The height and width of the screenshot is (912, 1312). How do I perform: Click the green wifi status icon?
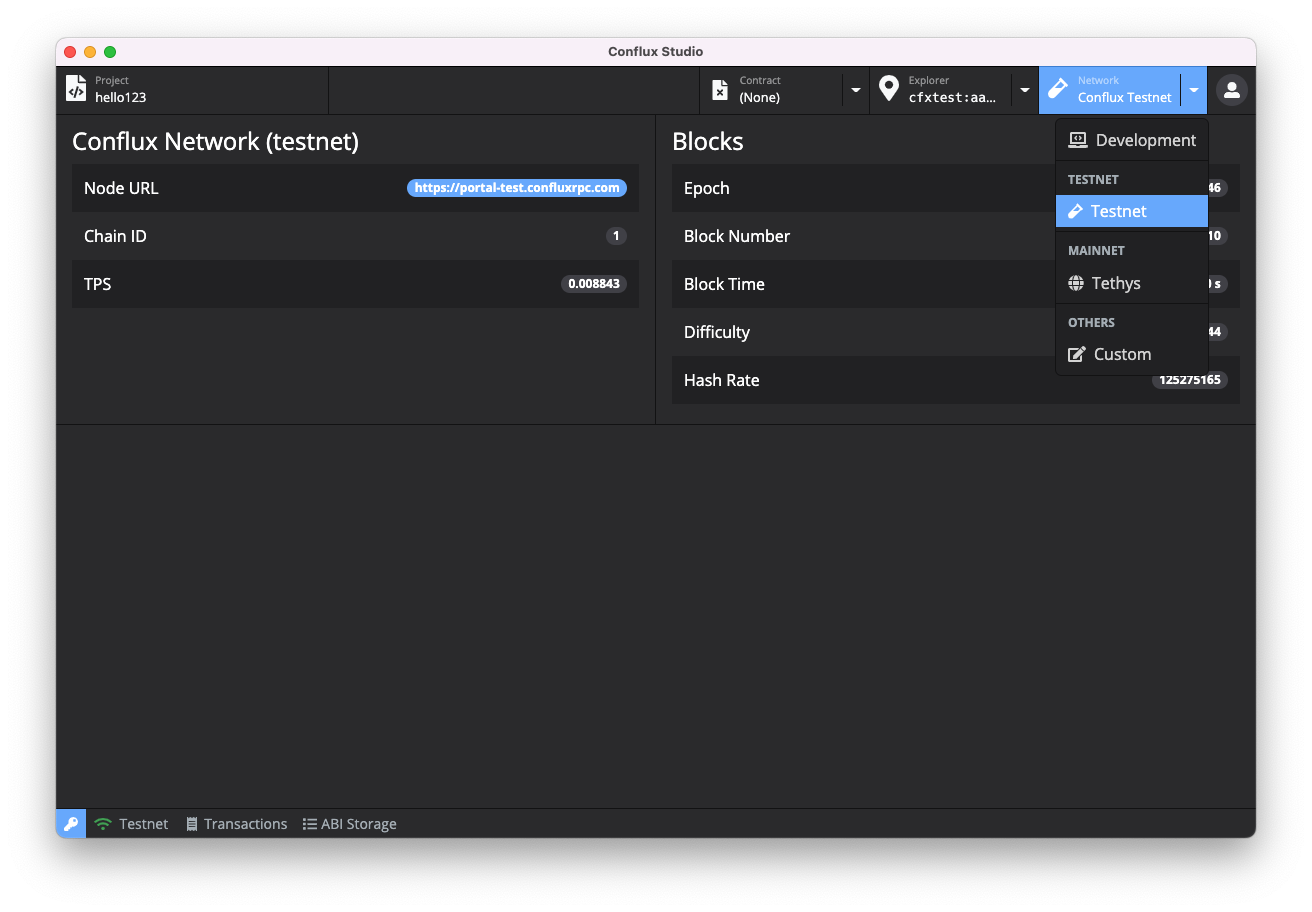tap(103, 824)
